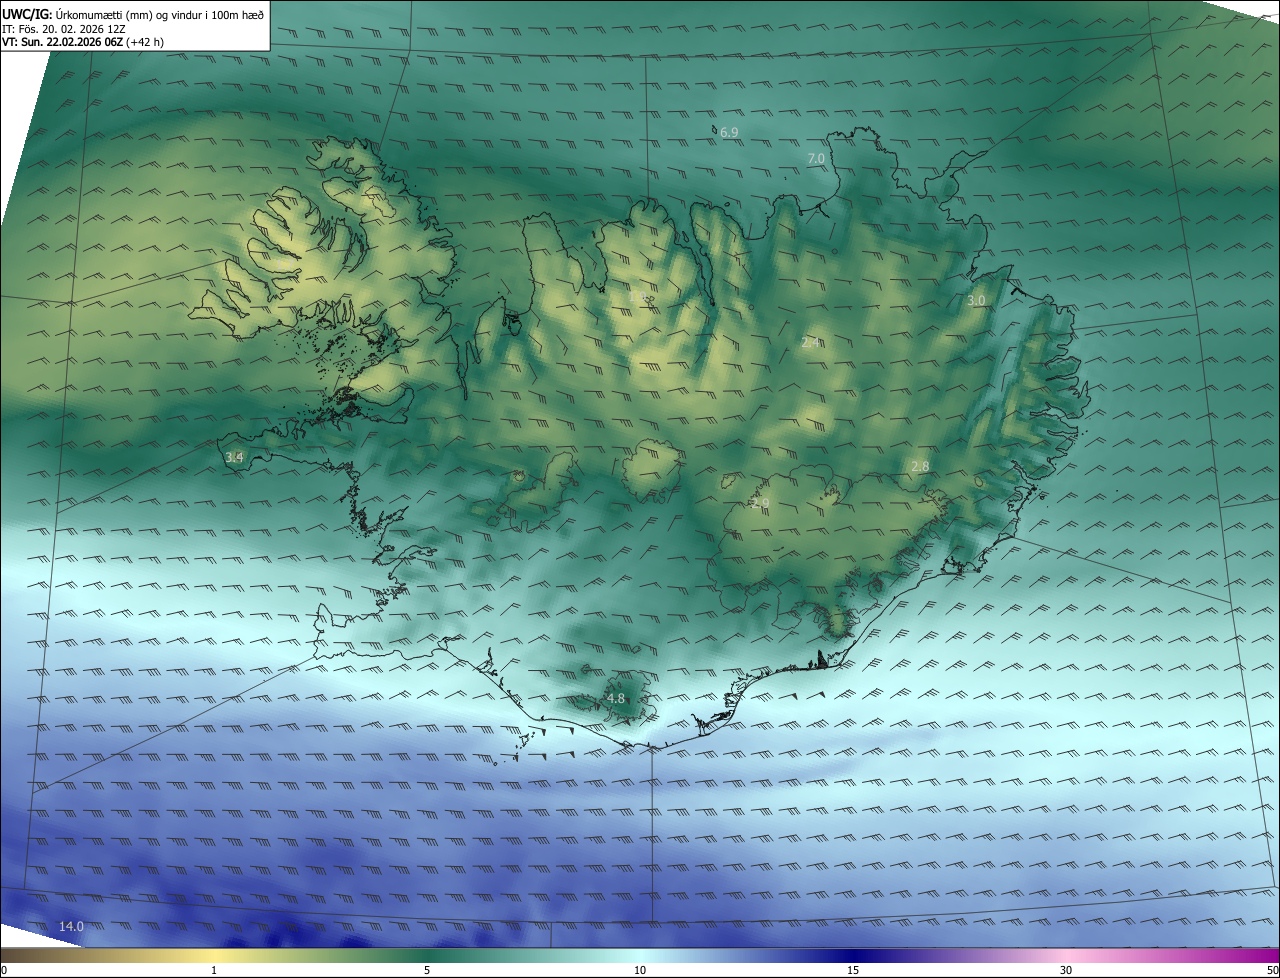Click the 4.8 value label in south Iceland

pyautogui.click(x=615, y=698)
